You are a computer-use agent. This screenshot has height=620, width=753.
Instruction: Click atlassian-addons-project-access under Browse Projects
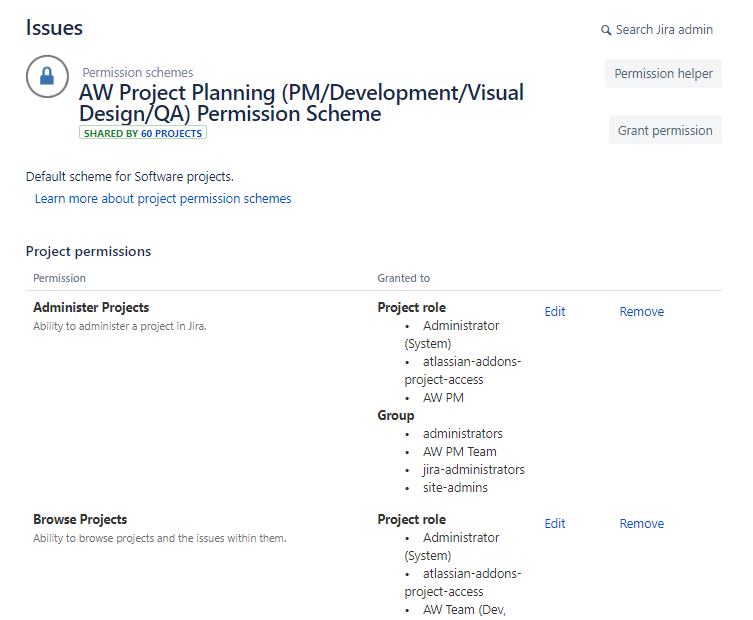(463, 583)
